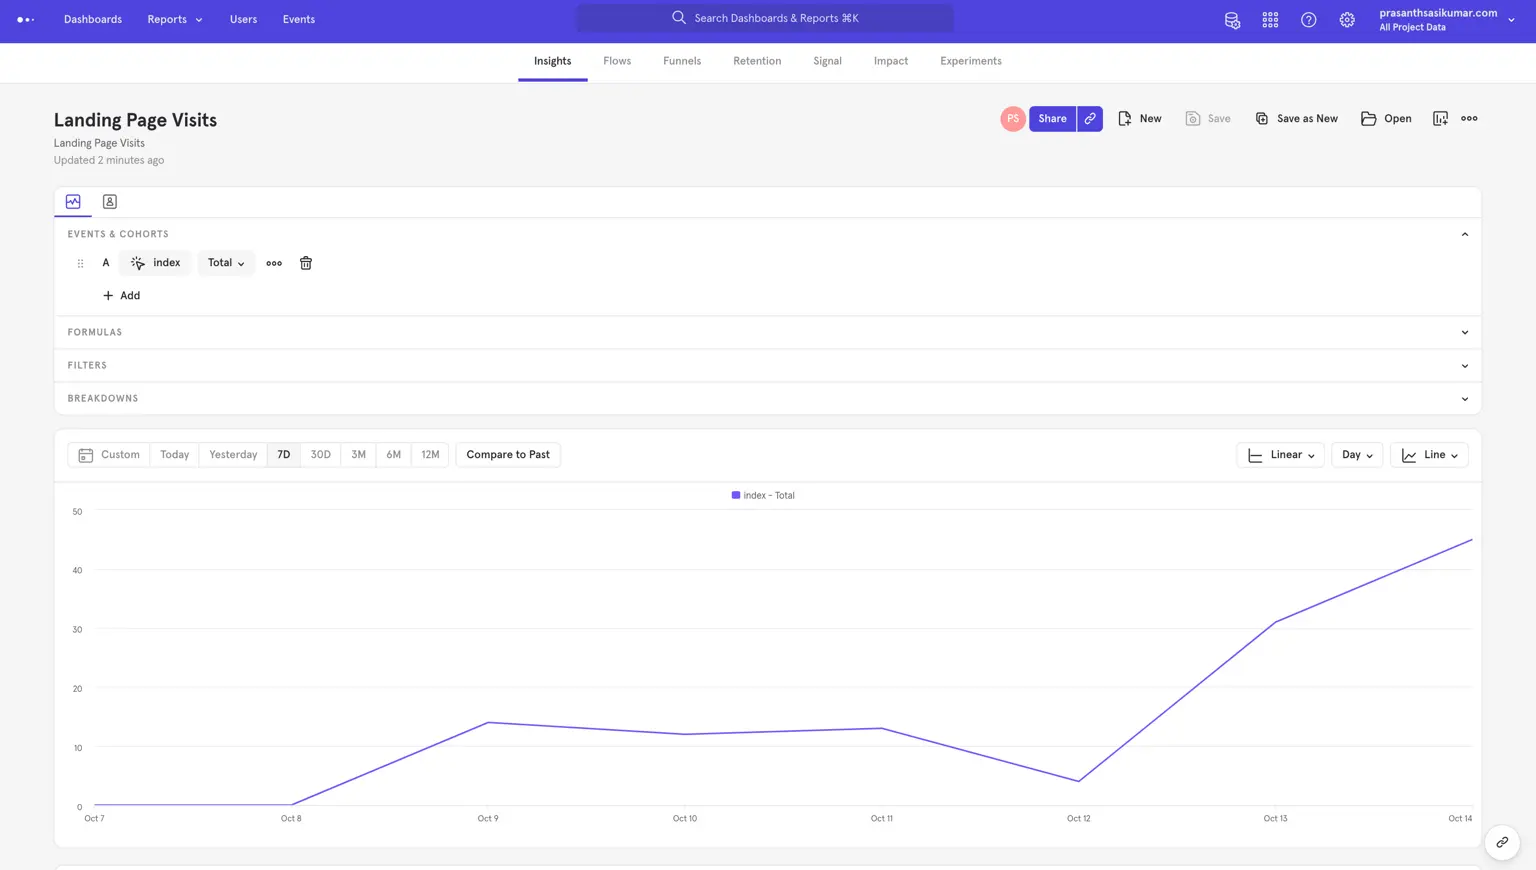
Task: Delete event A using trash icon
Action: point(306,263)
